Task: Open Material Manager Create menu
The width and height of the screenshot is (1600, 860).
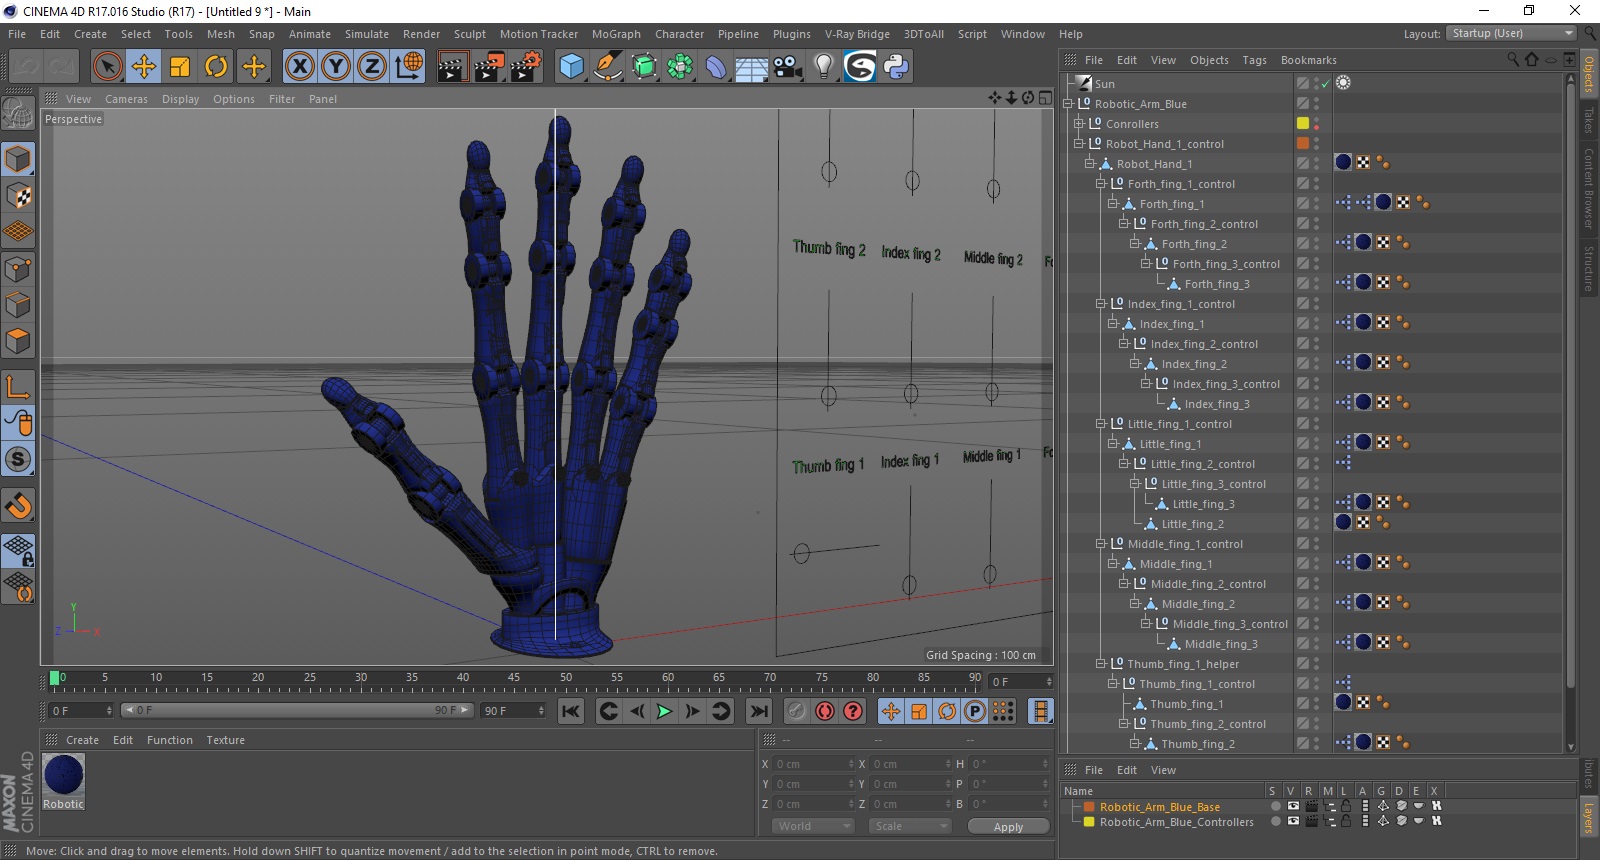Action: (x=82, y=740)
